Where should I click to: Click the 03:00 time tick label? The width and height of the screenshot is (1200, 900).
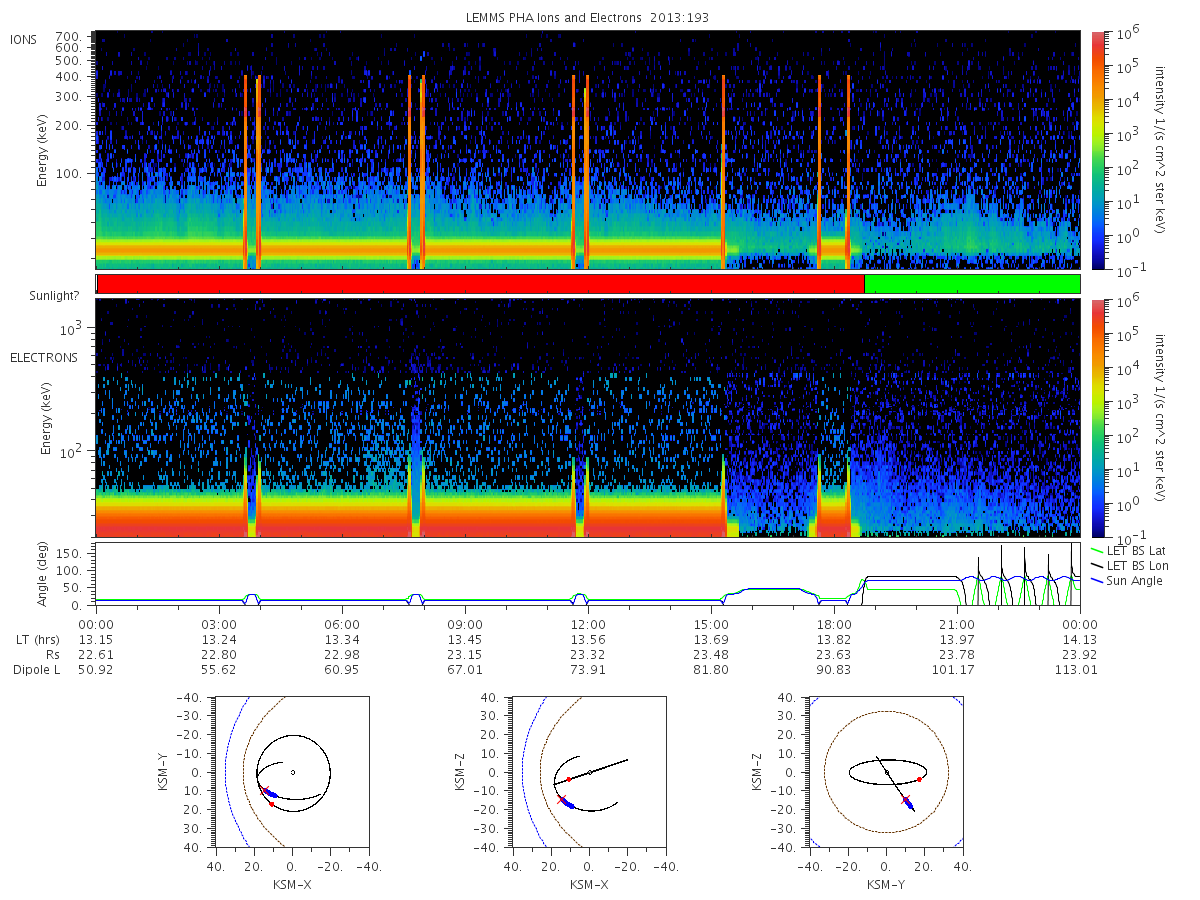click(x=219, y=623)
